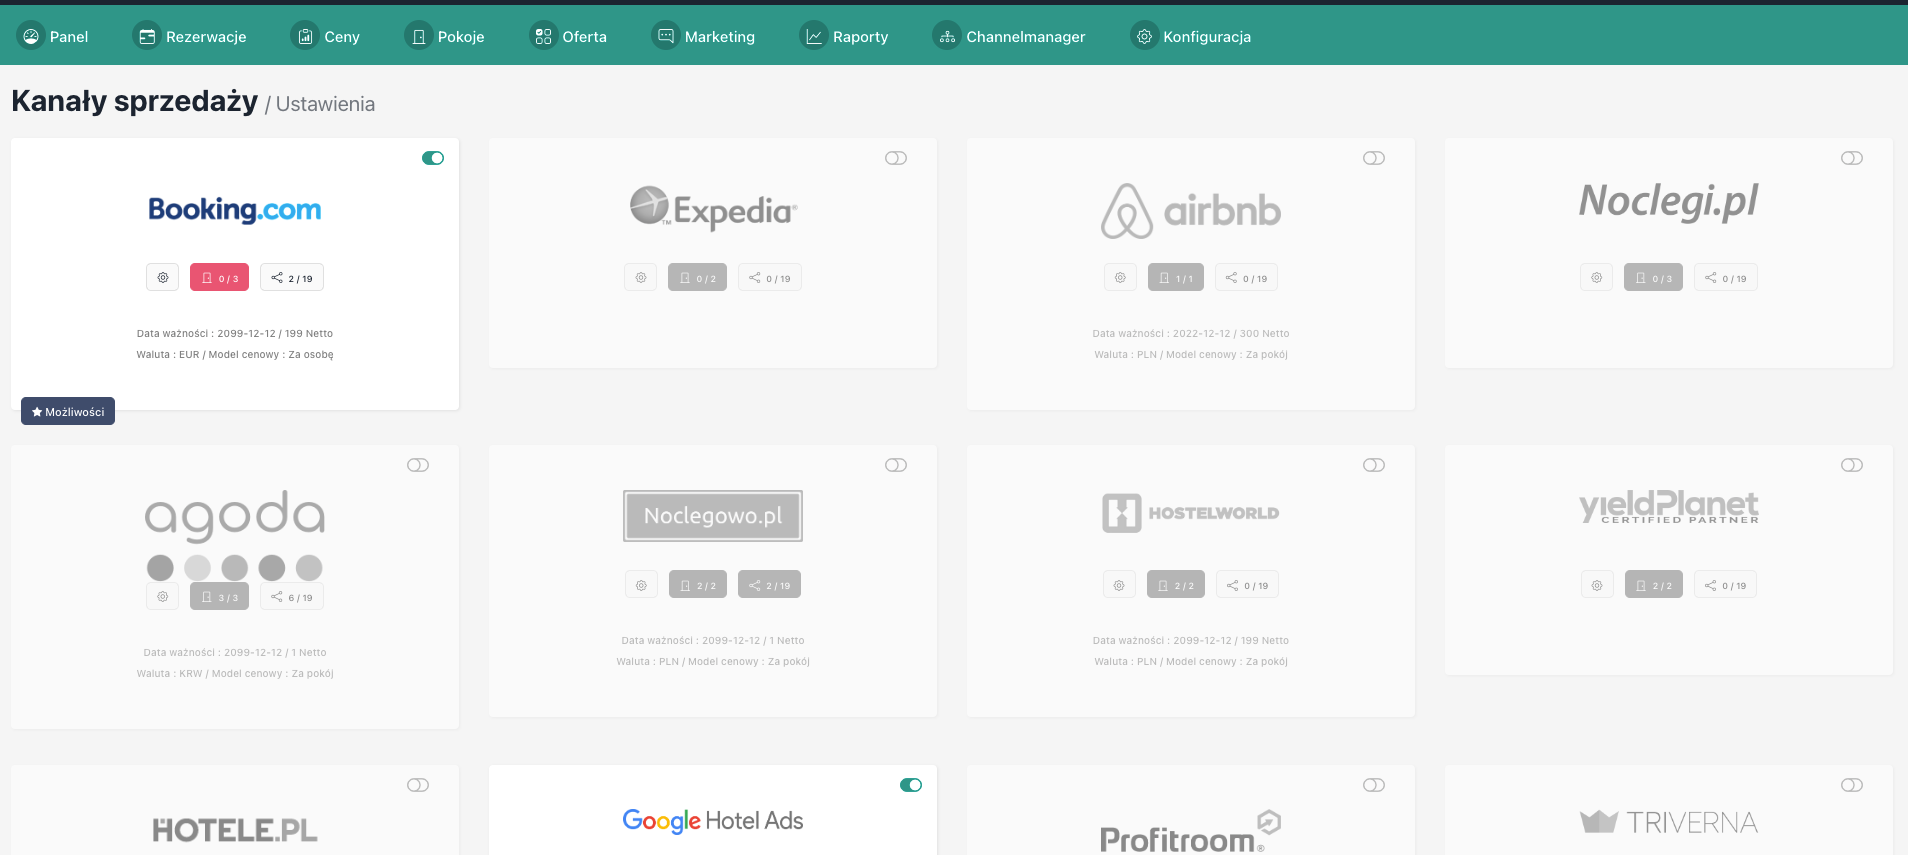Screen dimensions: 1908x855
Task: Open the Ceny price icon
Action: tap(305, 36)
